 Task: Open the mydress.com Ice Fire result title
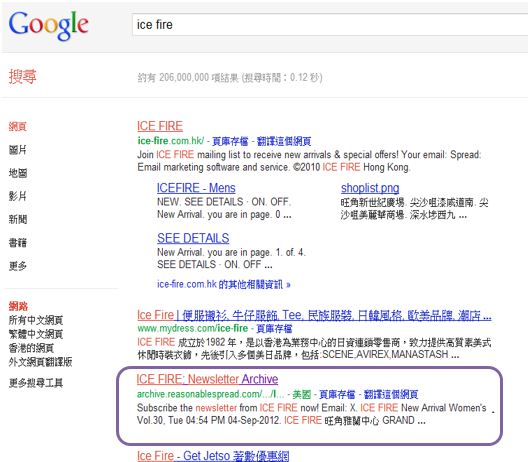[x=314, y=315]
